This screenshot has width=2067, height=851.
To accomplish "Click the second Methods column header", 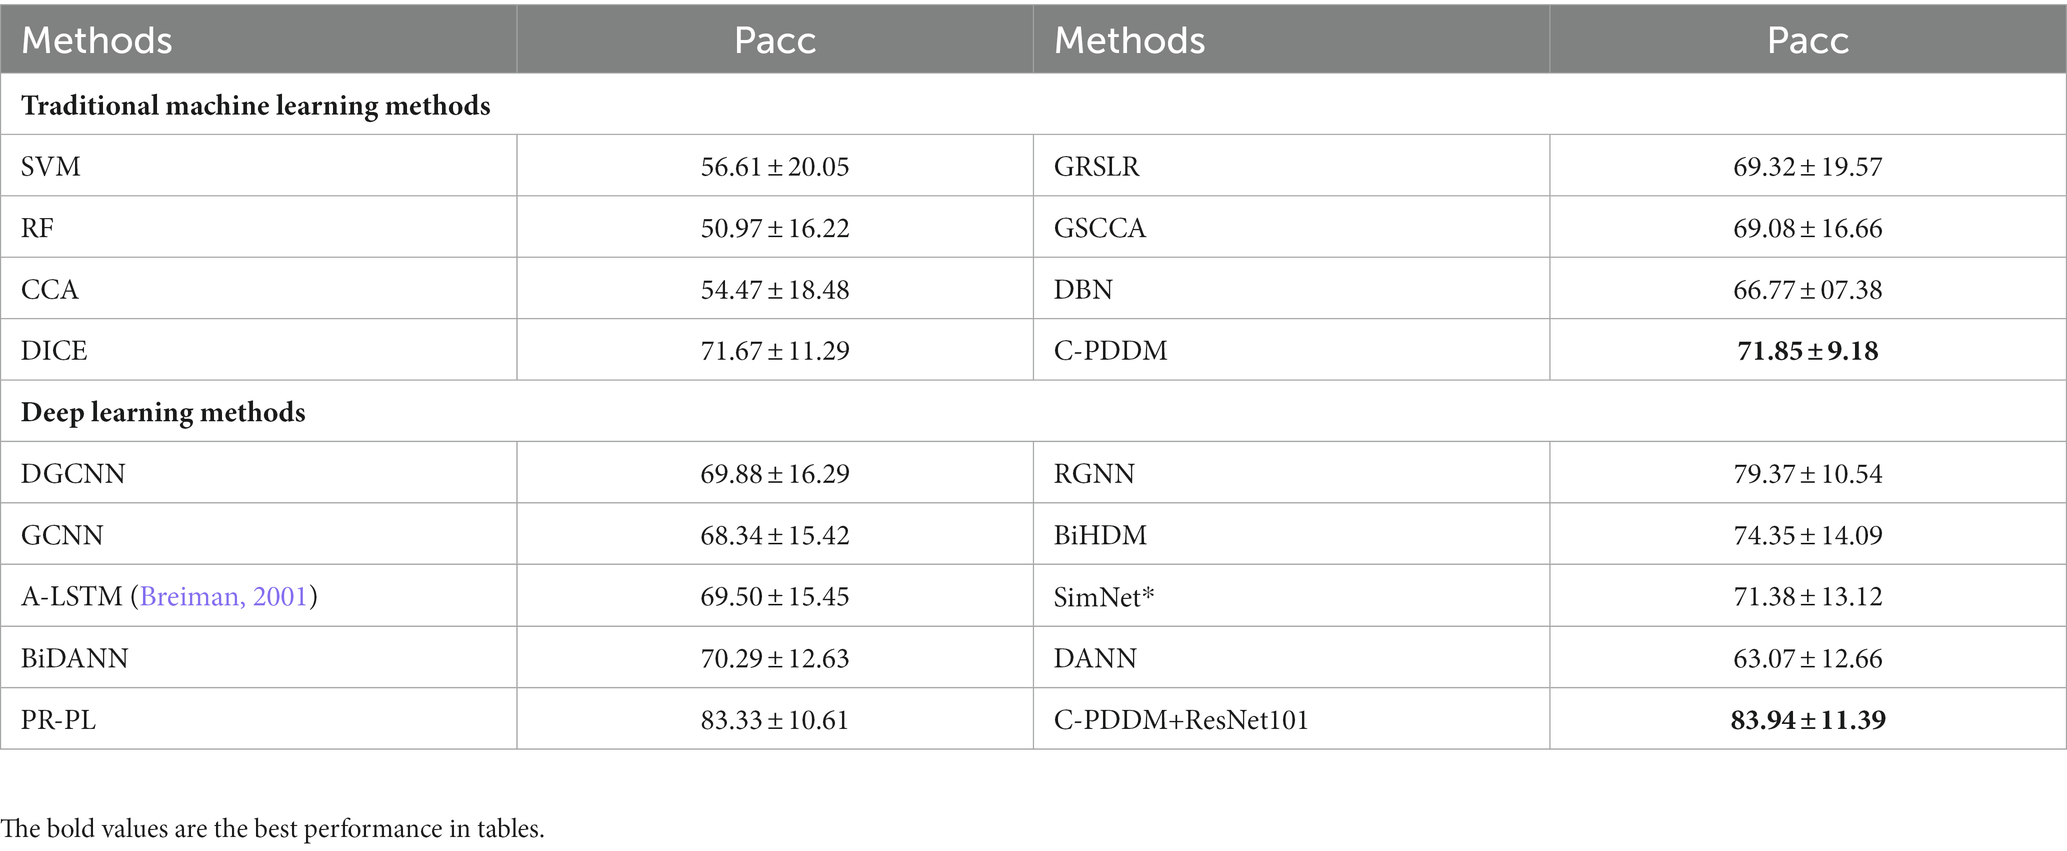I will (x=1130, y=40).
